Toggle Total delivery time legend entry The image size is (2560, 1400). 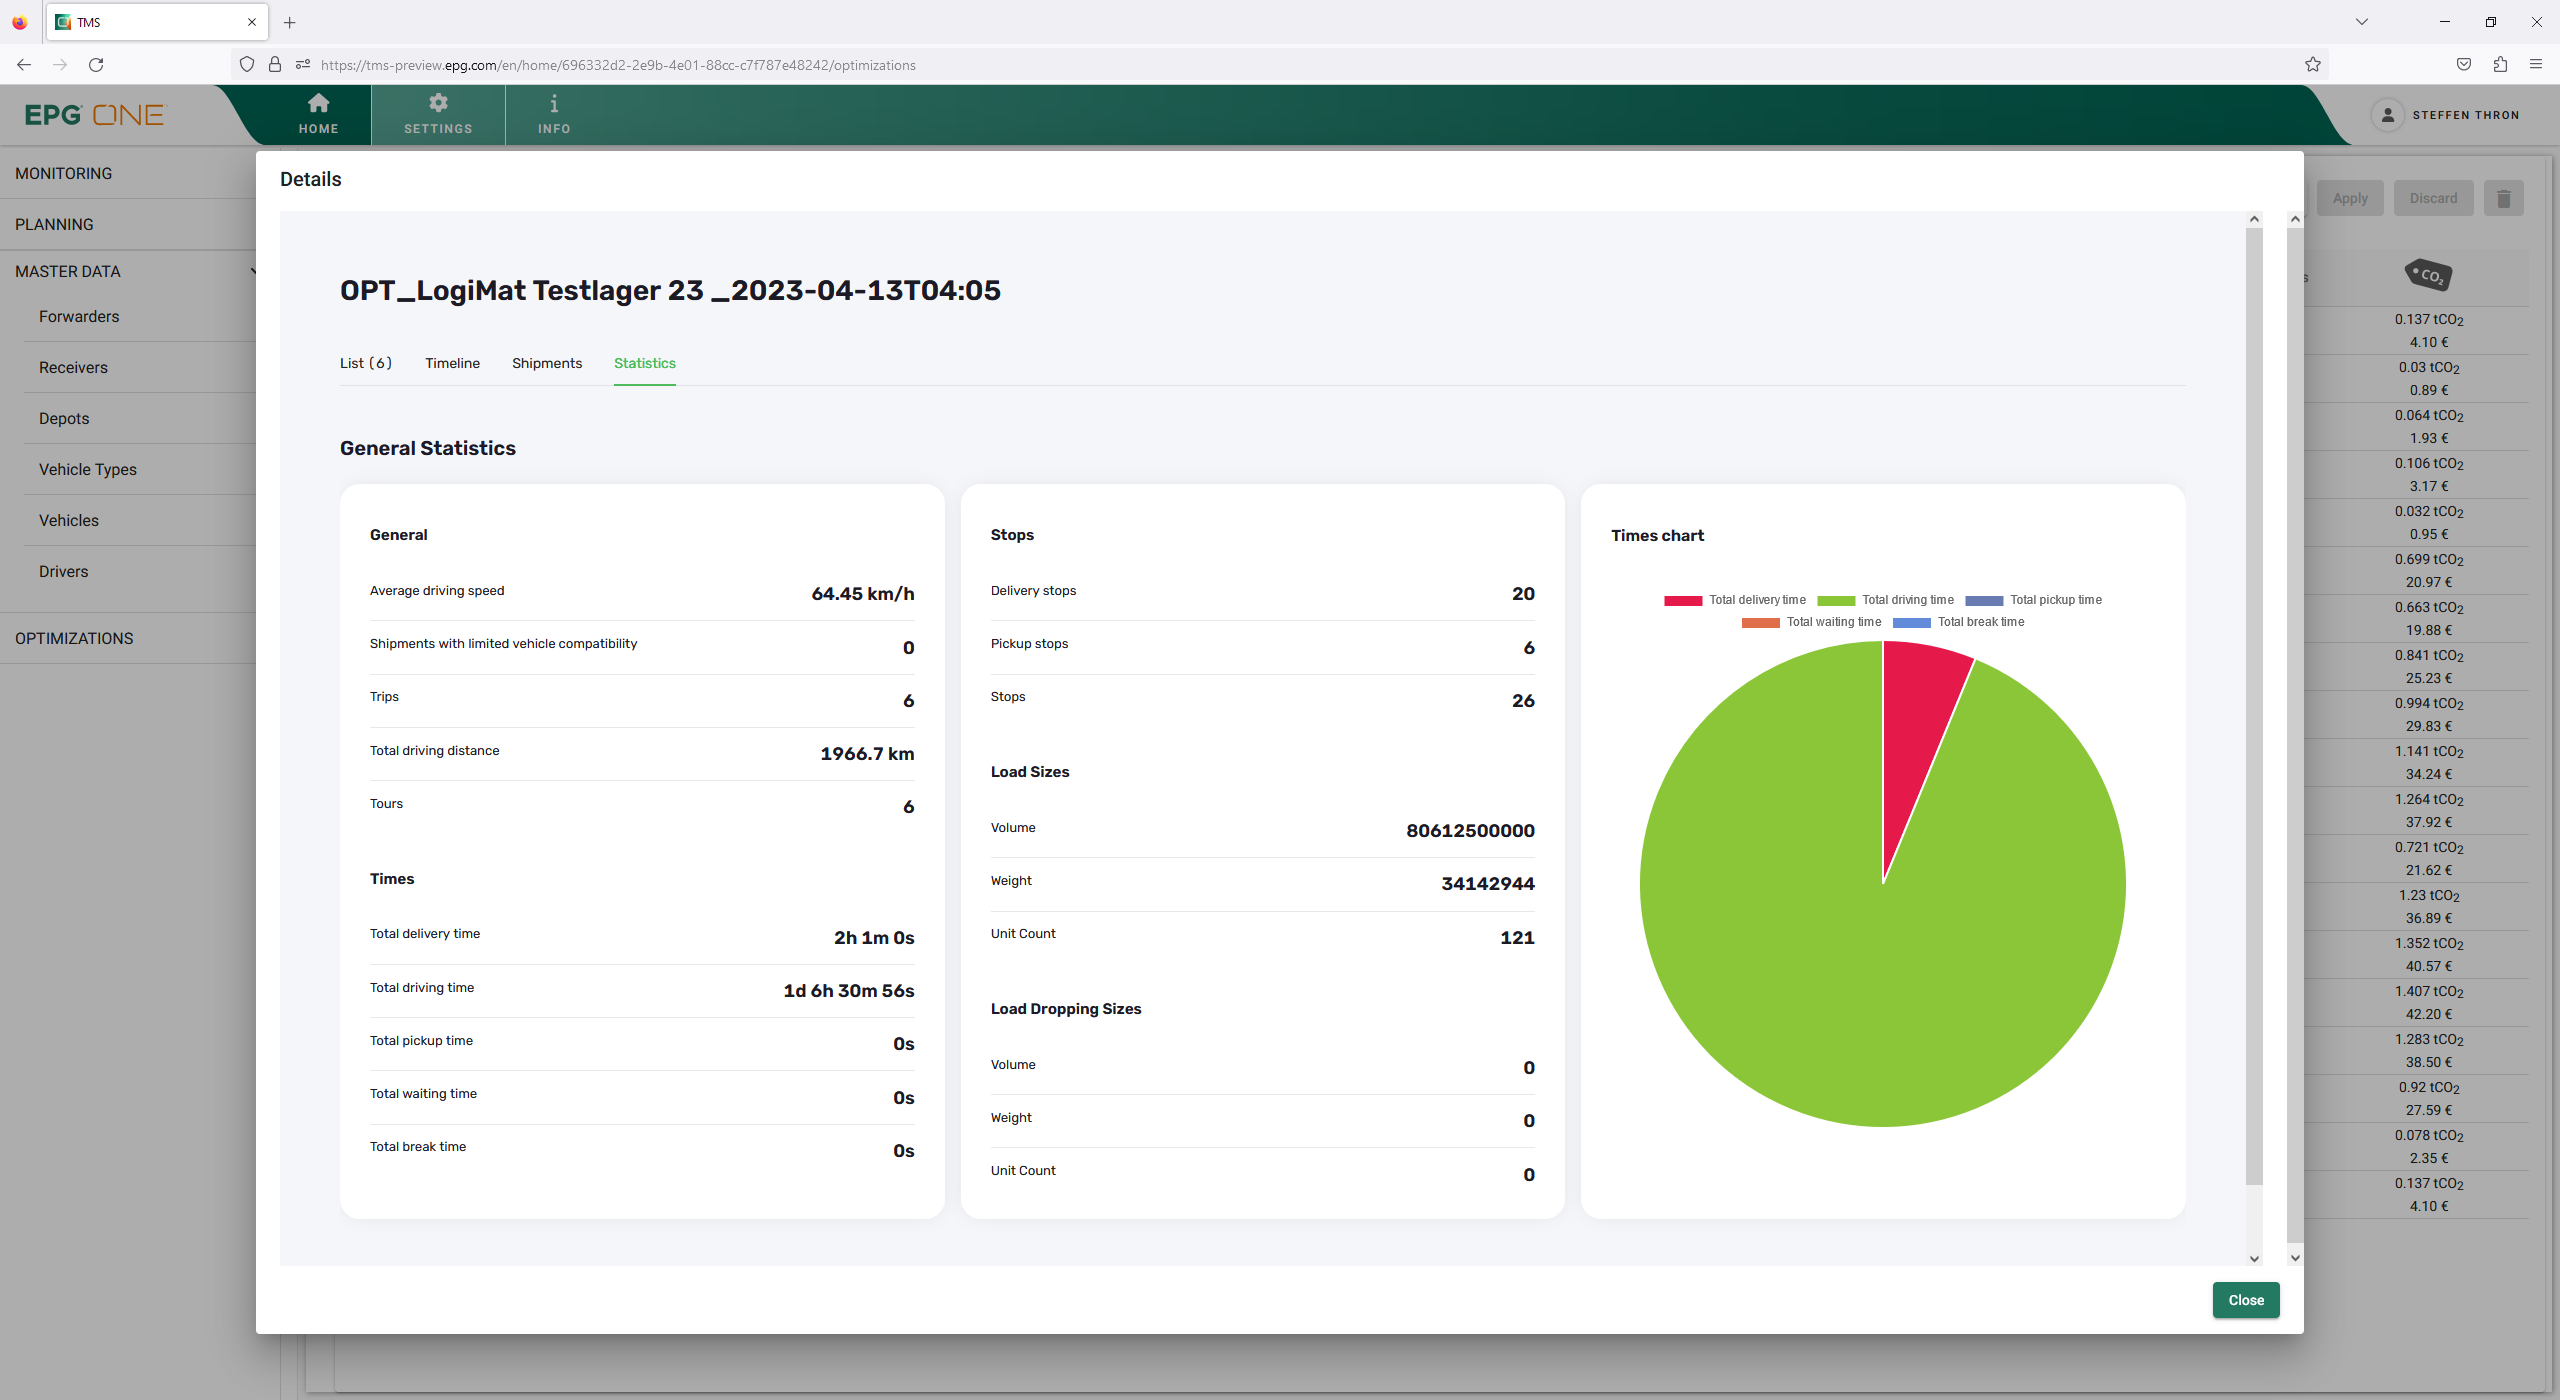[x=1736, y=600]
